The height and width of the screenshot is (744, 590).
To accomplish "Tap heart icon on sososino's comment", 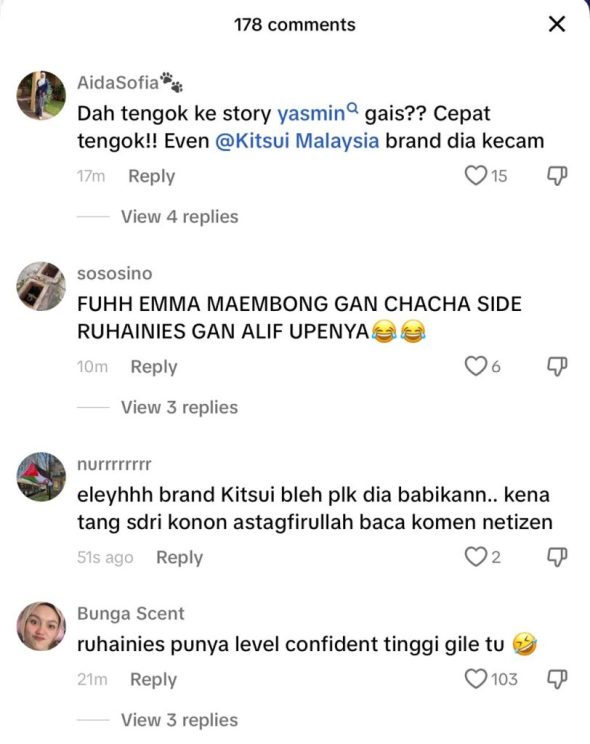I will click(x=476, y=366).
